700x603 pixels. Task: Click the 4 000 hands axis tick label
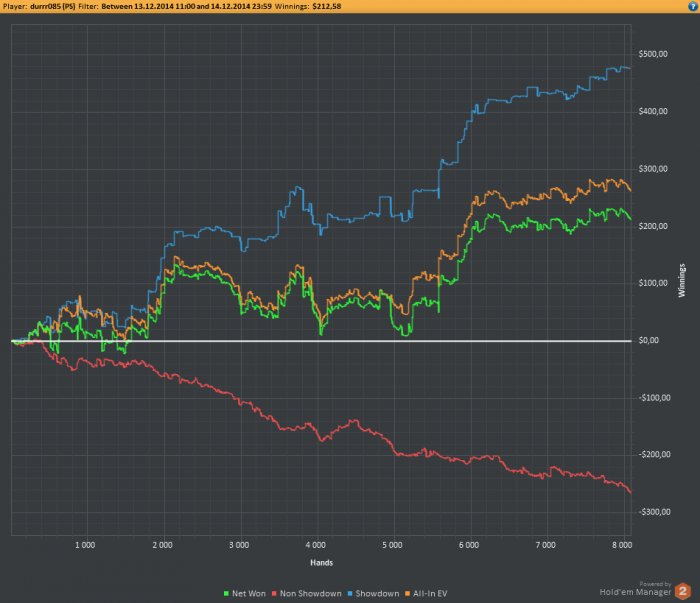[316, 545]
